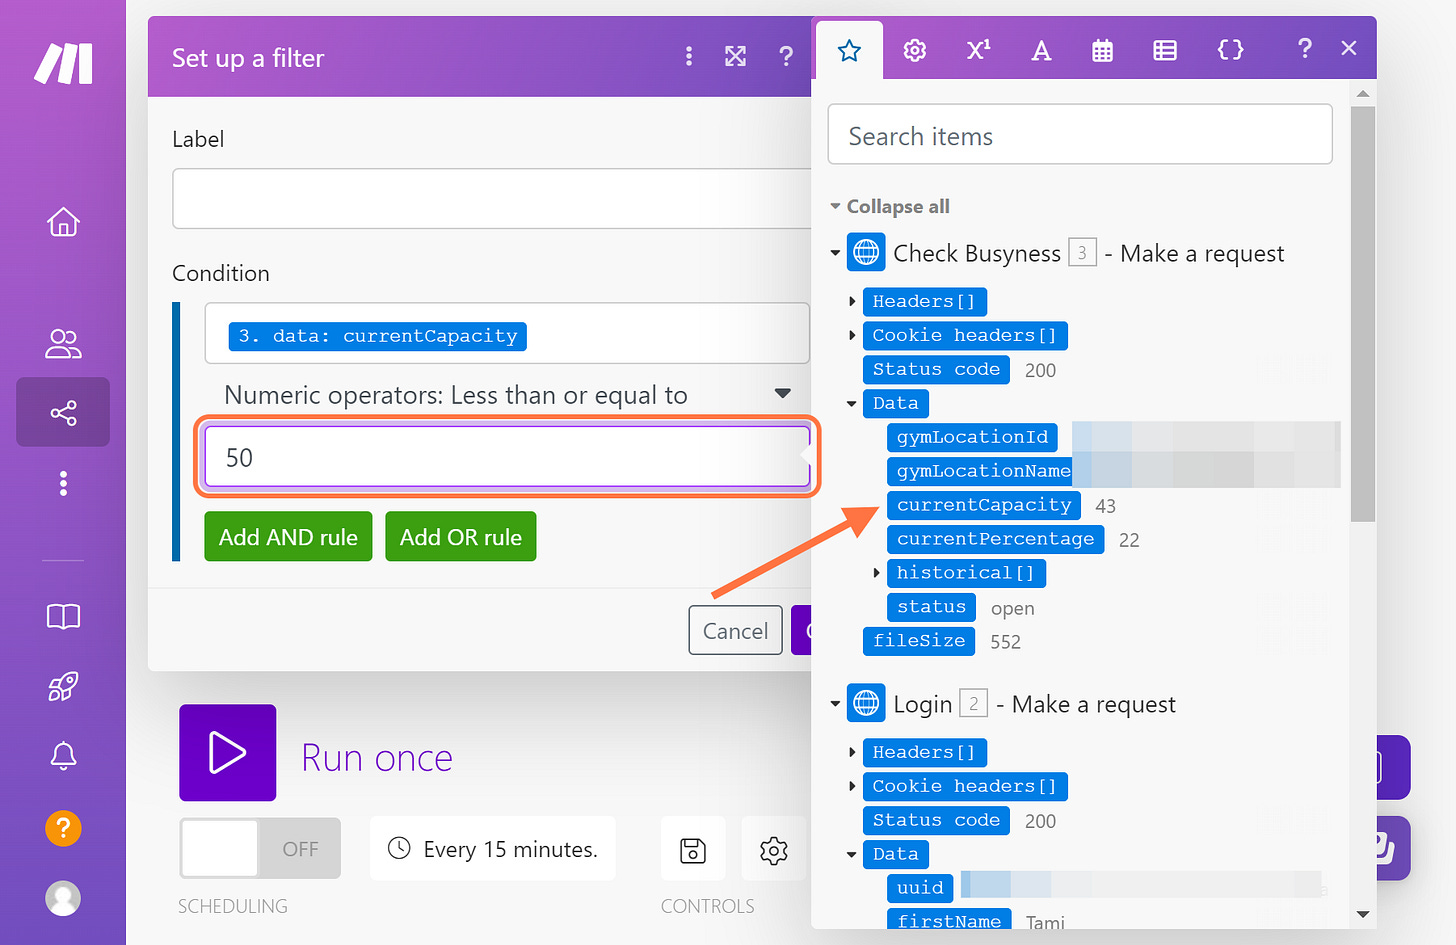Click the Search items field
Image resolution: width=1456 pixels, height=945 pixels.
1080,135
